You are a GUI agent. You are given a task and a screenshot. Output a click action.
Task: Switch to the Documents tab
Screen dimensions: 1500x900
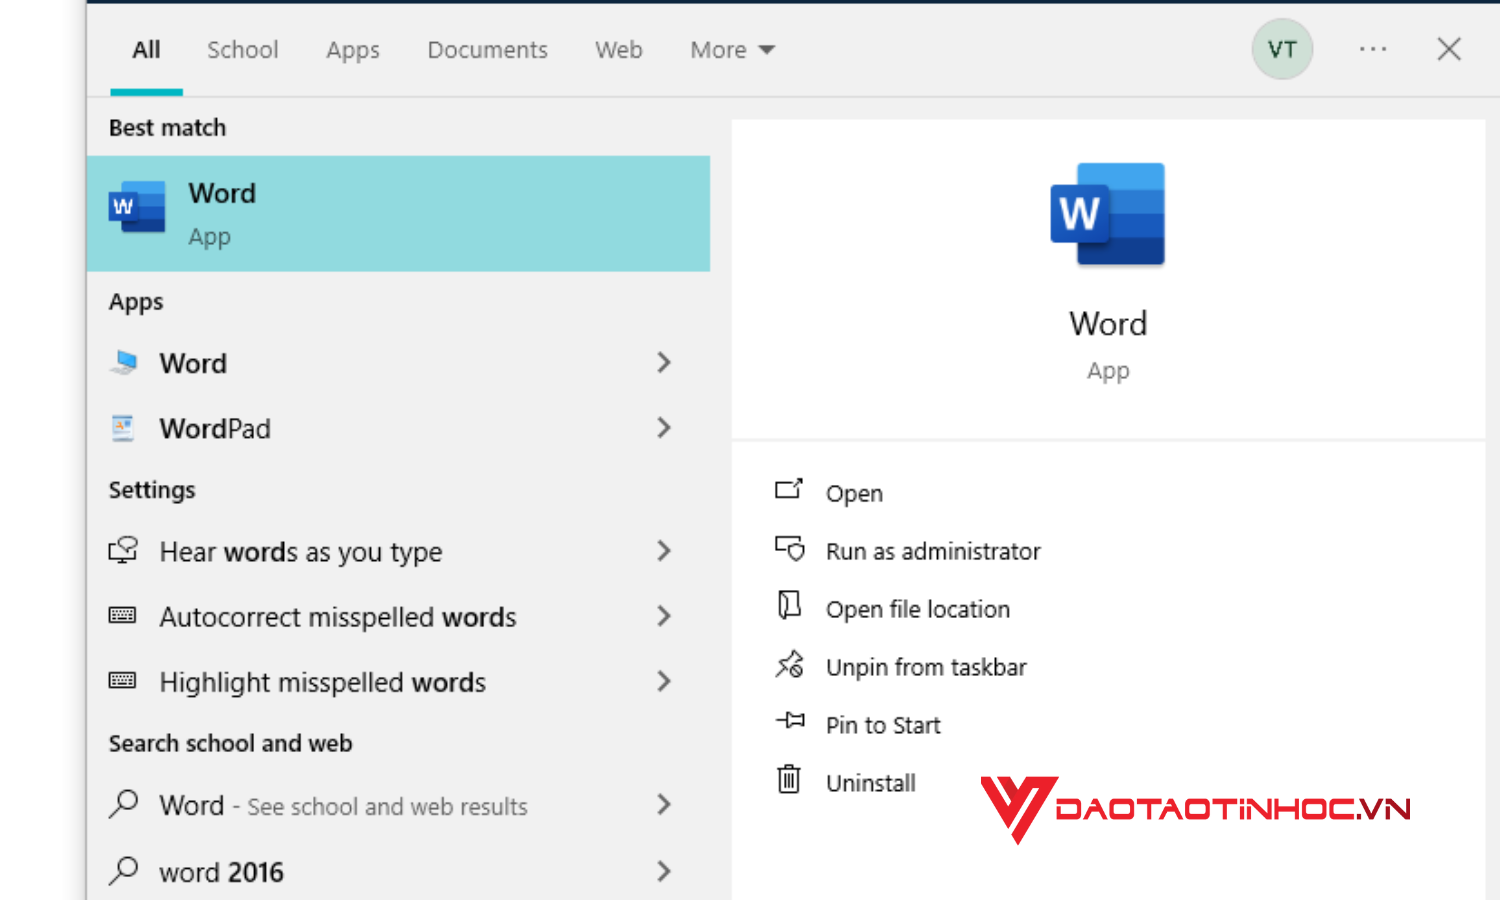pos(487,50)
